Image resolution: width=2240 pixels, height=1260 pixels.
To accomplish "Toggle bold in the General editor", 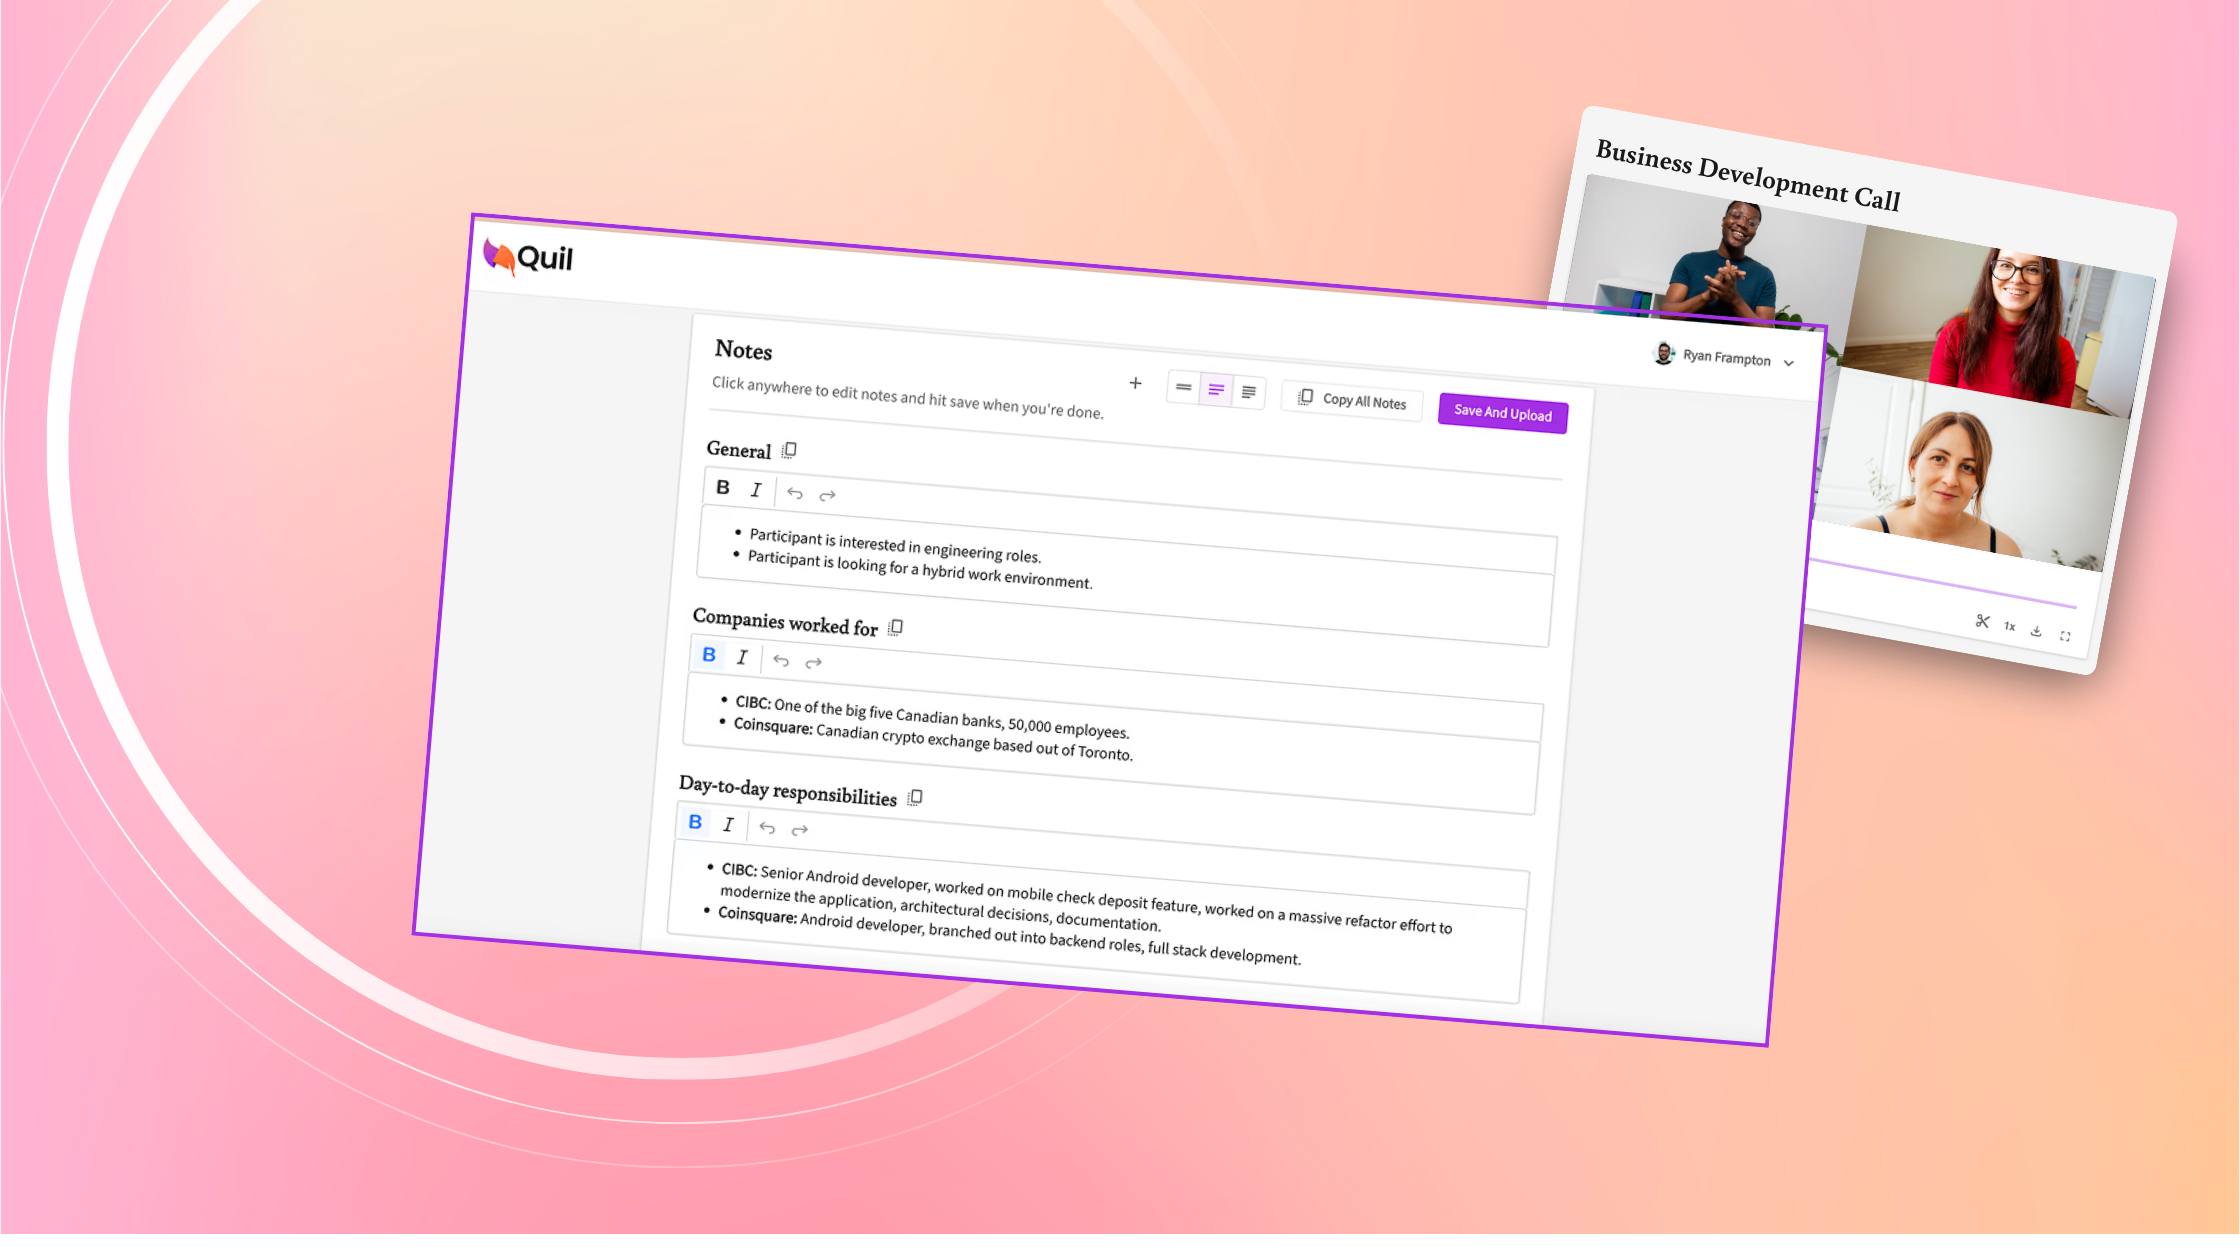I will tap(723, 487).
